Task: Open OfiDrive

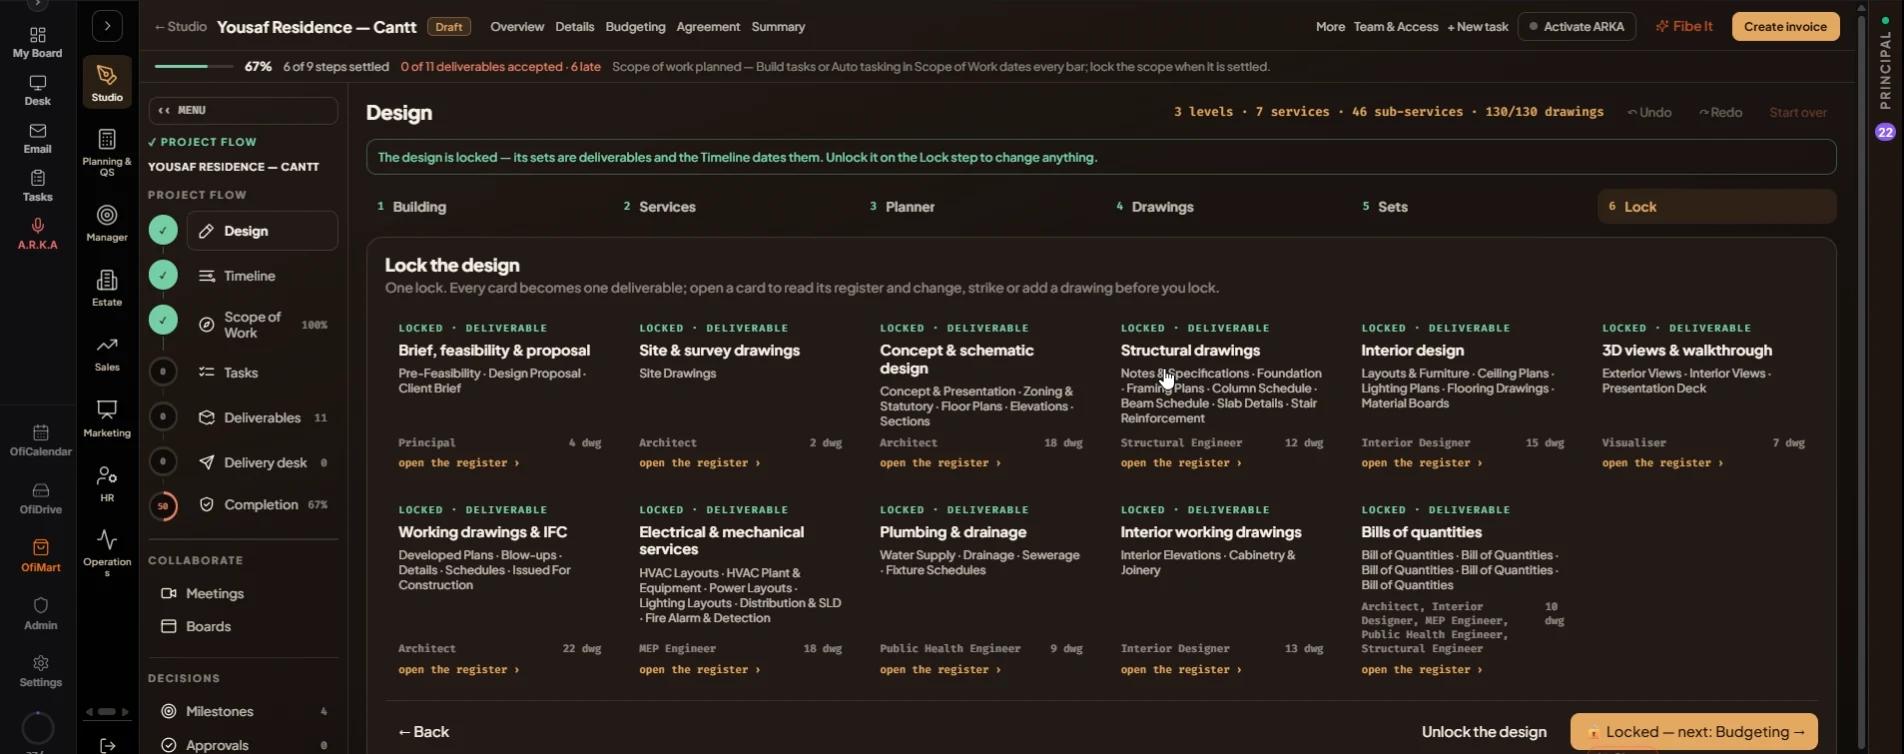Action: click(40, 498)
